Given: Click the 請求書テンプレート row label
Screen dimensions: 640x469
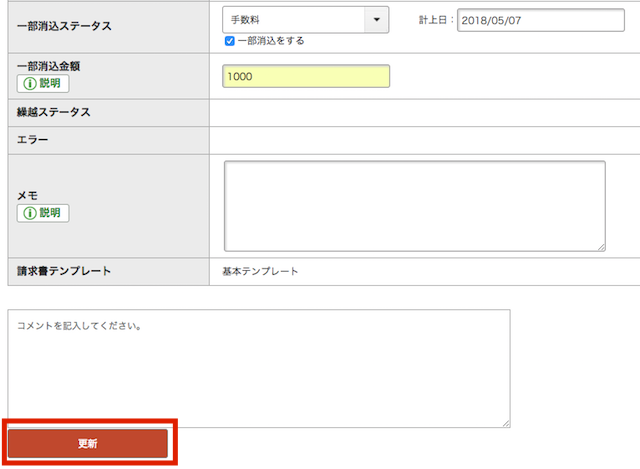Looking at the screenshot, I should 64,271.
